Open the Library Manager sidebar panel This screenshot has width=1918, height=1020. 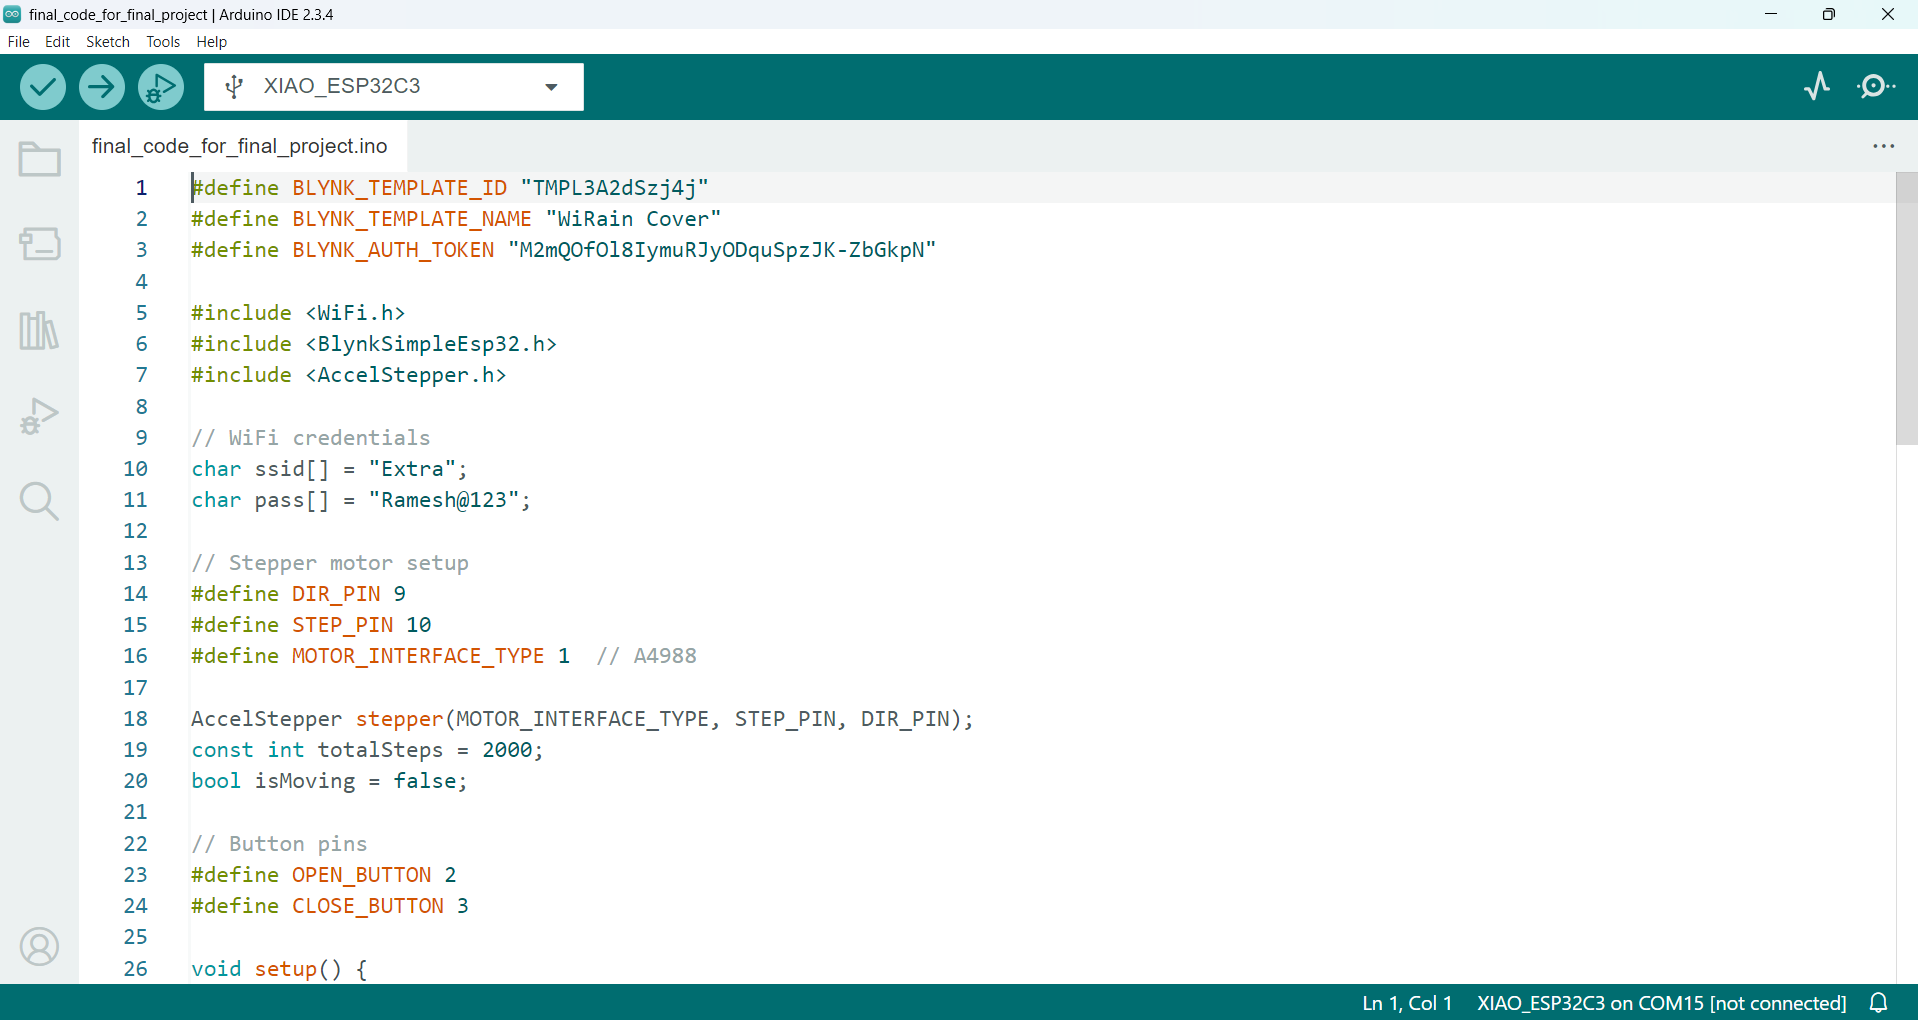40,330
